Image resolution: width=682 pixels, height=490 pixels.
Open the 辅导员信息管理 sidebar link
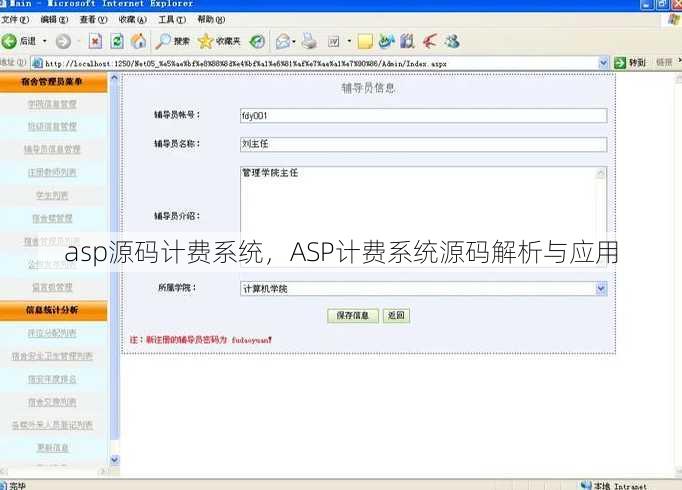(x=52, y=150)
